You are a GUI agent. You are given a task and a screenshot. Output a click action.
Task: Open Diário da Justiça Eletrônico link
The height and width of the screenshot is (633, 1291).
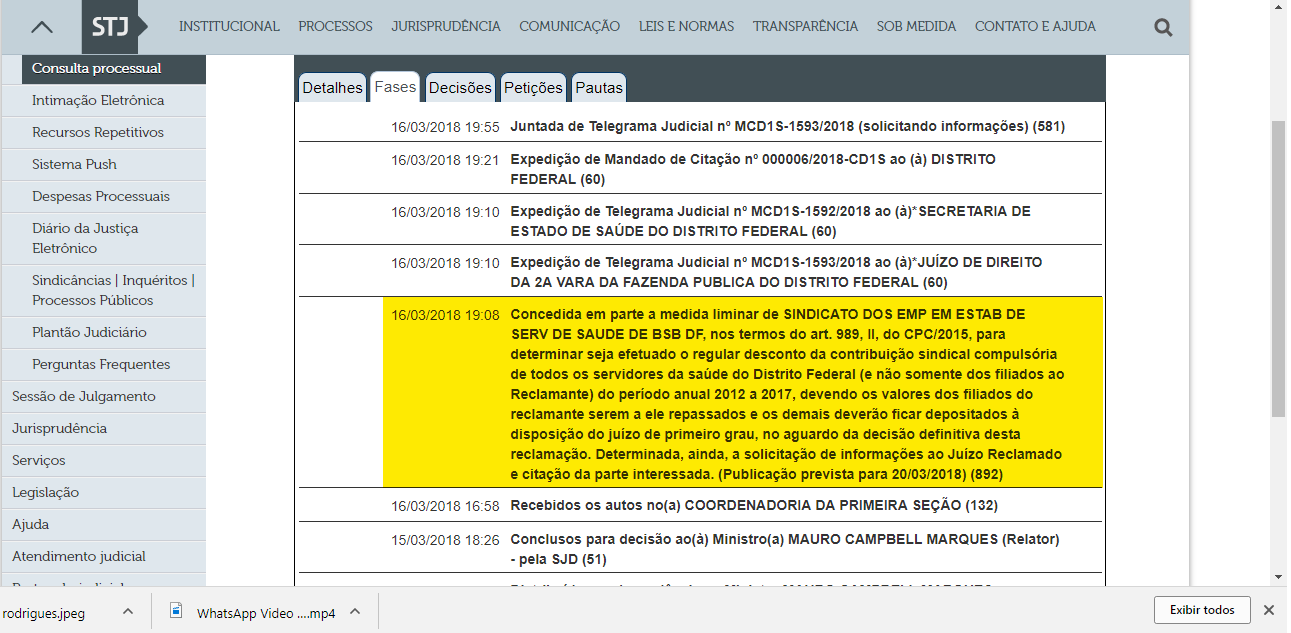click(x=85, y=238)
